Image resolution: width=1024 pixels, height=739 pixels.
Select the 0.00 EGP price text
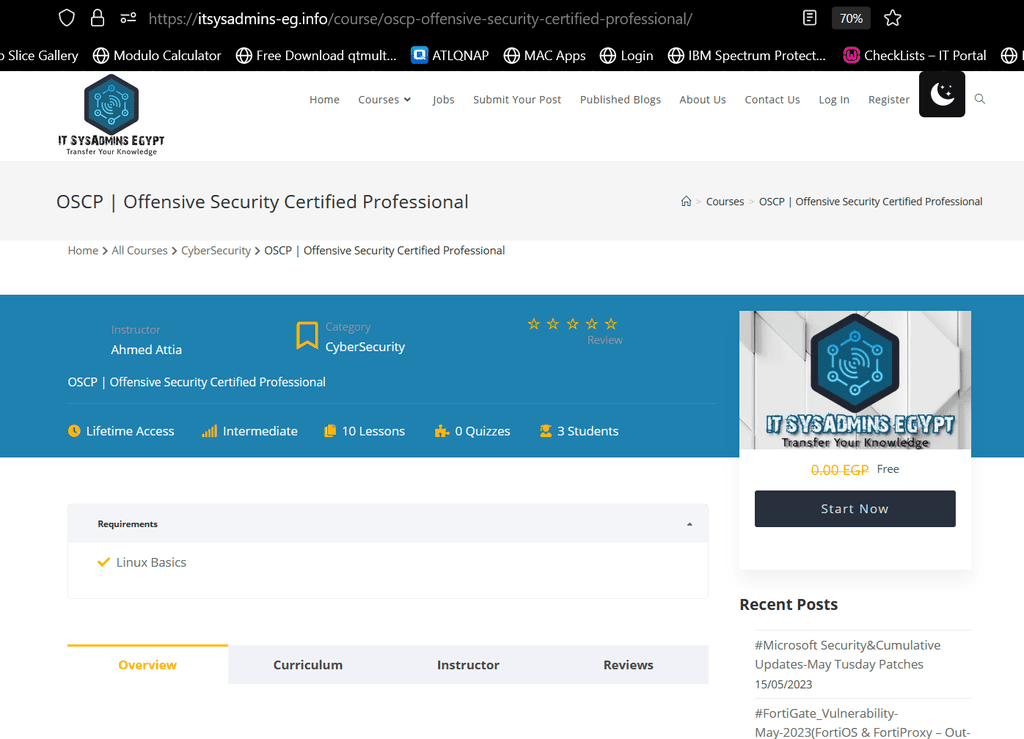point(840,469)
